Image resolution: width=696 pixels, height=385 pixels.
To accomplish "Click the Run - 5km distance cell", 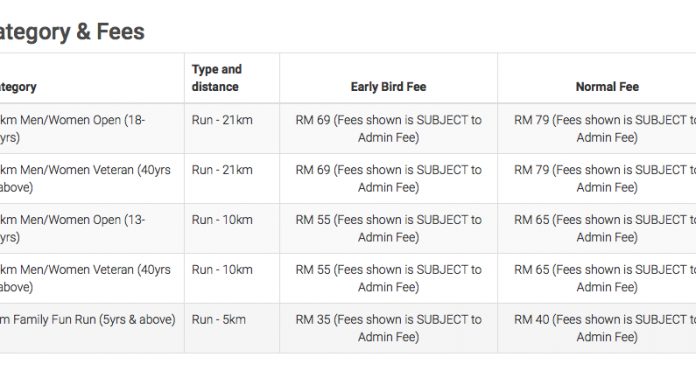I will 232,328.
